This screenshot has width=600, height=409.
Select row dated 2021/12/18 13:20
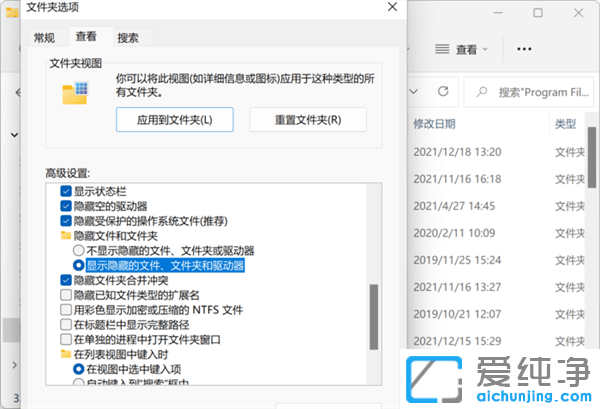[x=497, y=152]
